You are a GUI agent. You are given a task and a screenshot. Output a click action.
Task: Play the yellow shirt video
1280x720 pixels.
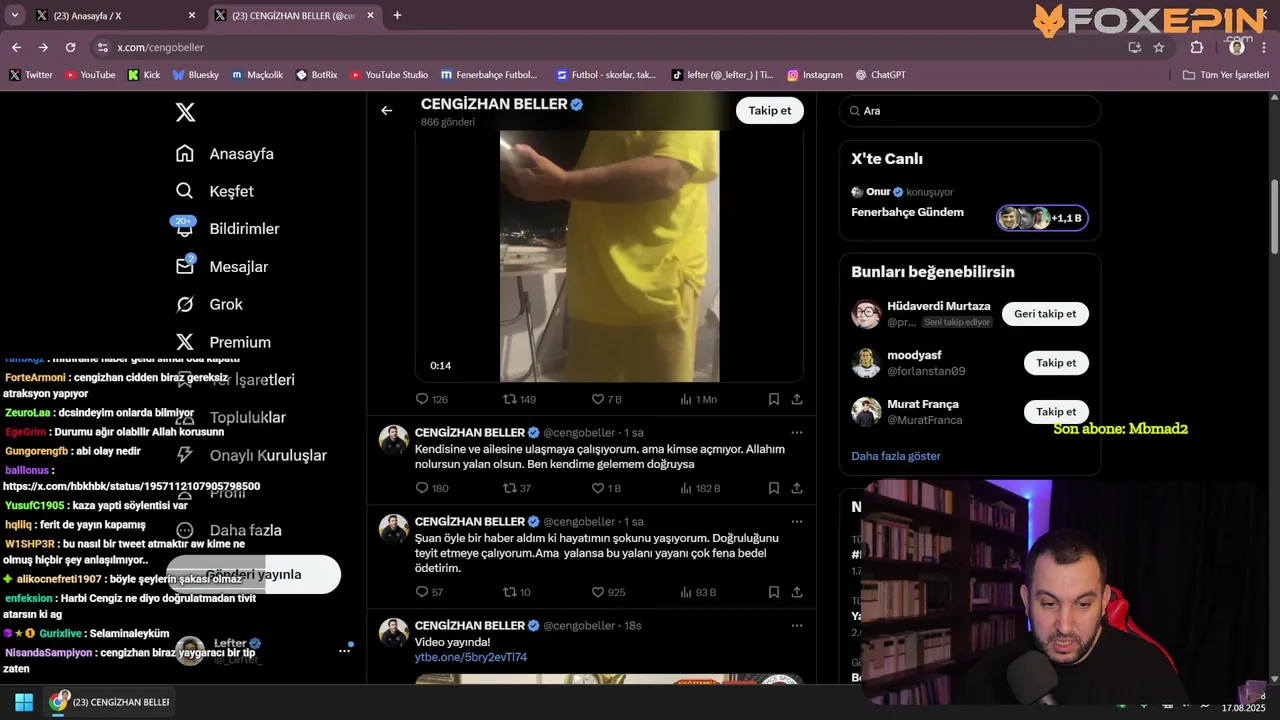(609, 256)
